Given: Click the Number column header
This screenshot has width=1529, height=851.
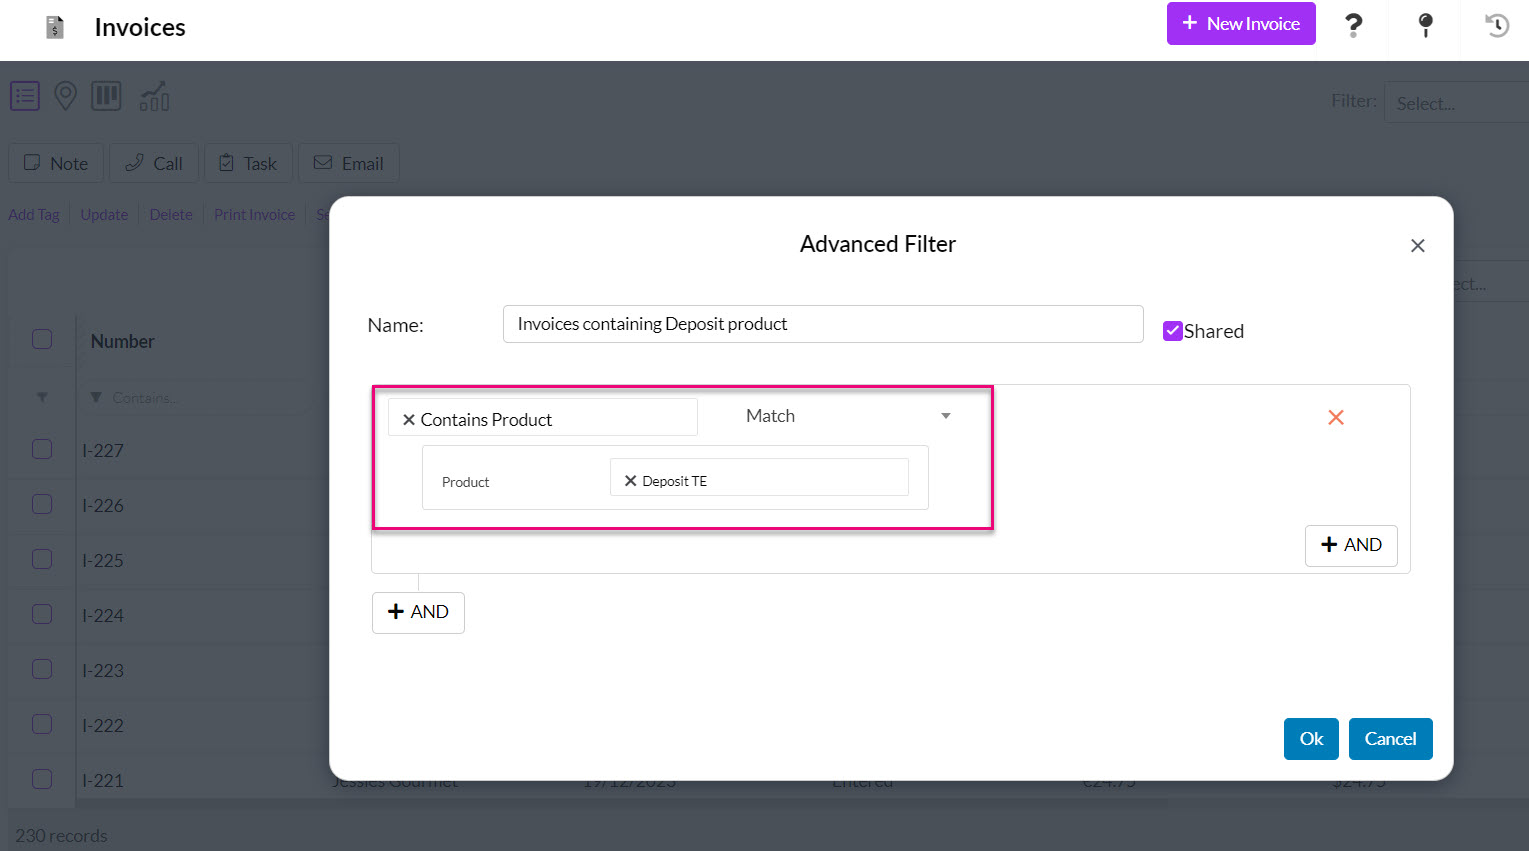Looking at the screenshot, I should [x=123, y=341].
